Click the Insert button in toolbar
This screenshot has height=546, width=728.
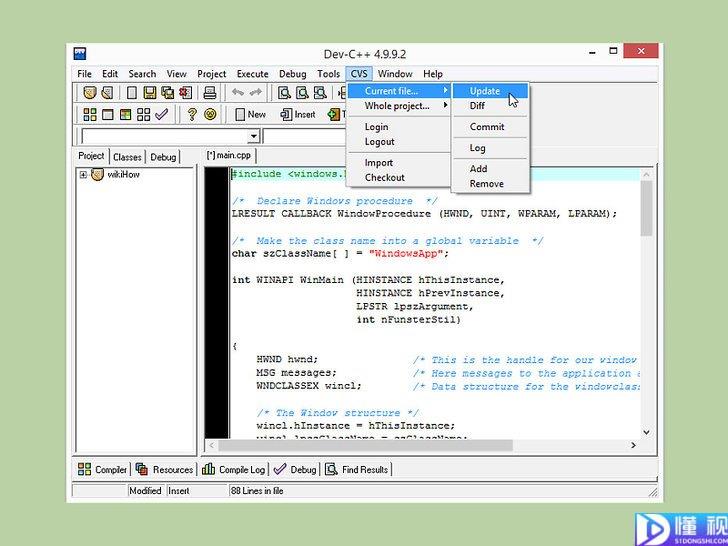[297, 114]
